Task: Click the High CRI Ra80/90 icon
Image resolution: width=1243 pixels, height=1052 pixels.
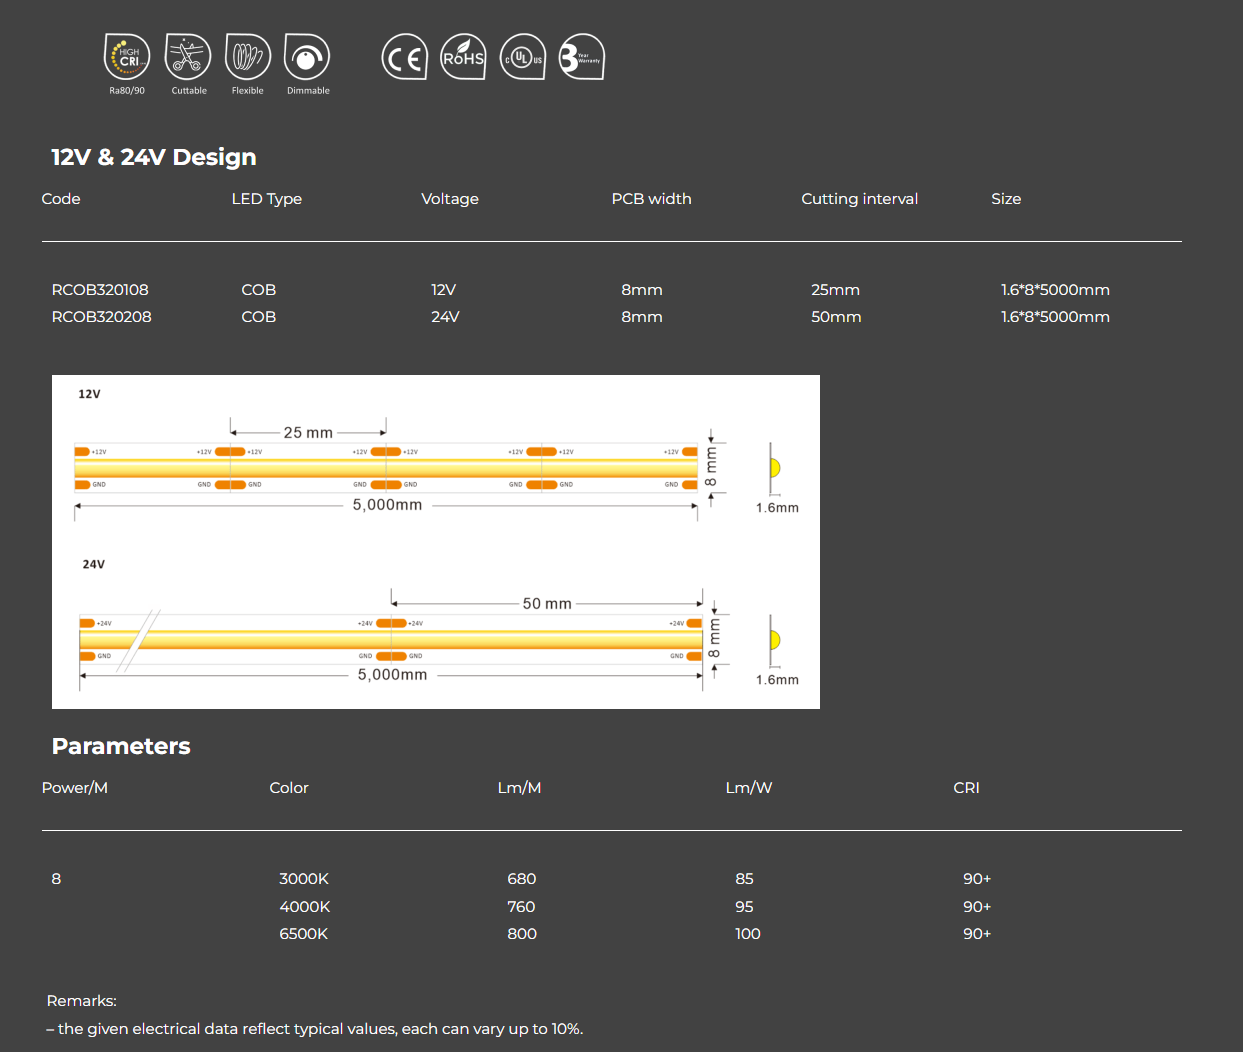Action: point(127,58)
